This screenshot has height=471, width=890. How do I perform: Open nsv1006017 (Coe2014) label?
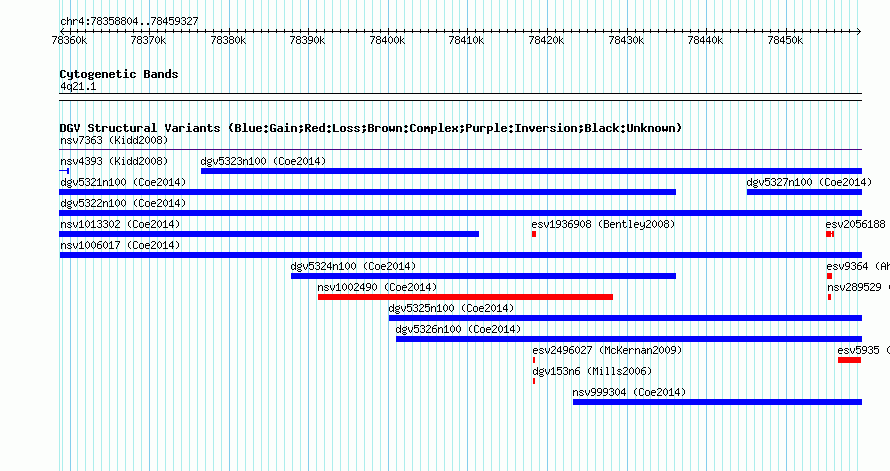[120, 245]
